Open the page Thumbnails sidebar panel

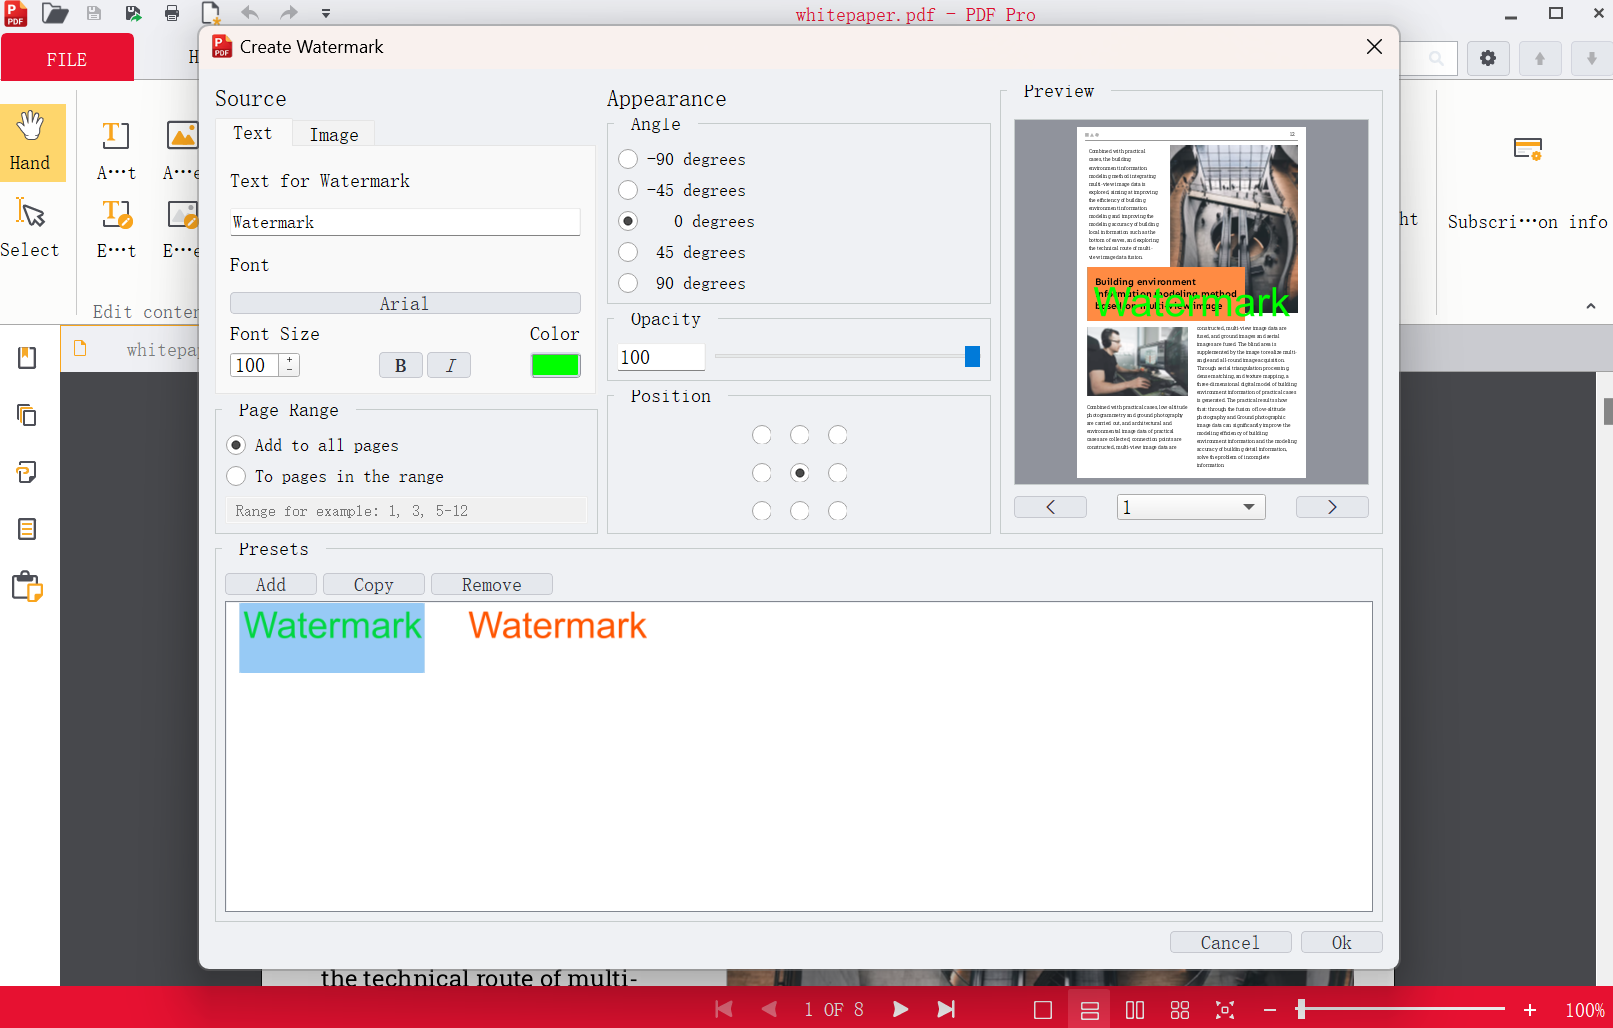click(x=27, y=415)
